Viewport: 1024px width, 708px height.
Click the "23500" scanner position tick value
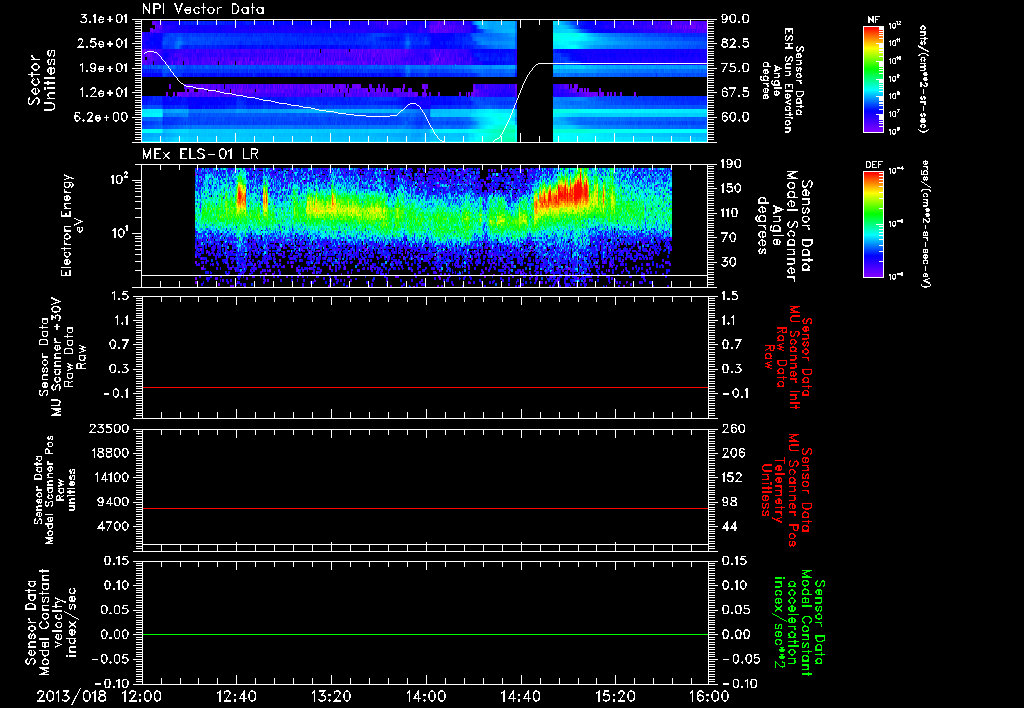110,428
